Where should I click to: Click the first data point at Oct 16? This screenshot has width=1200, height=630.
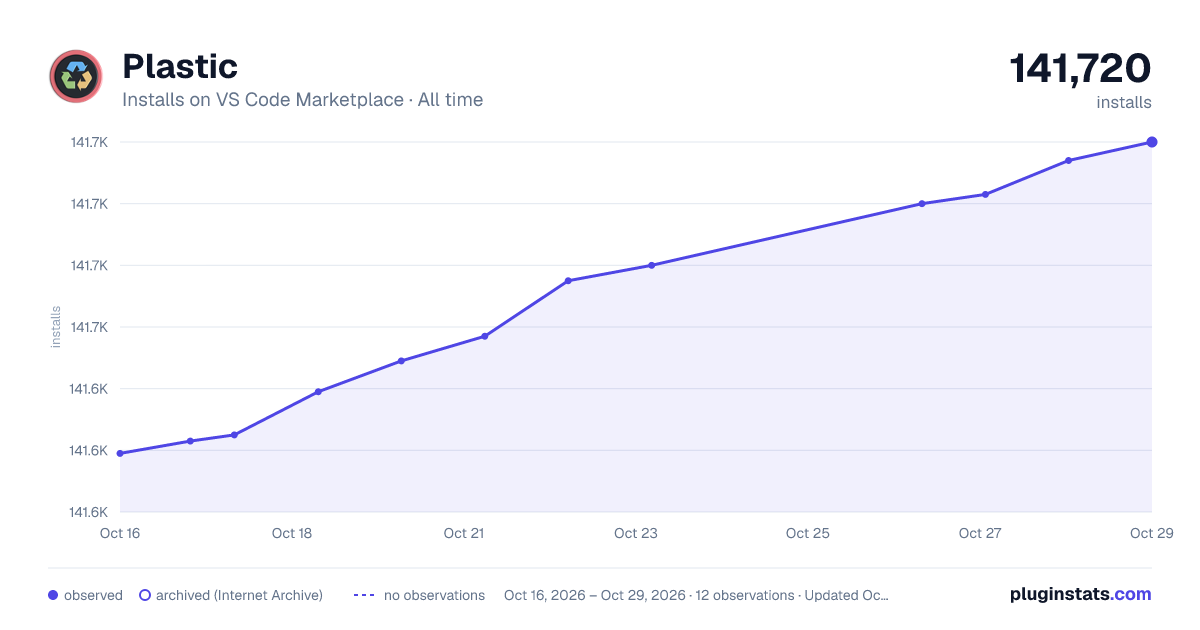(x=120, y=453)
